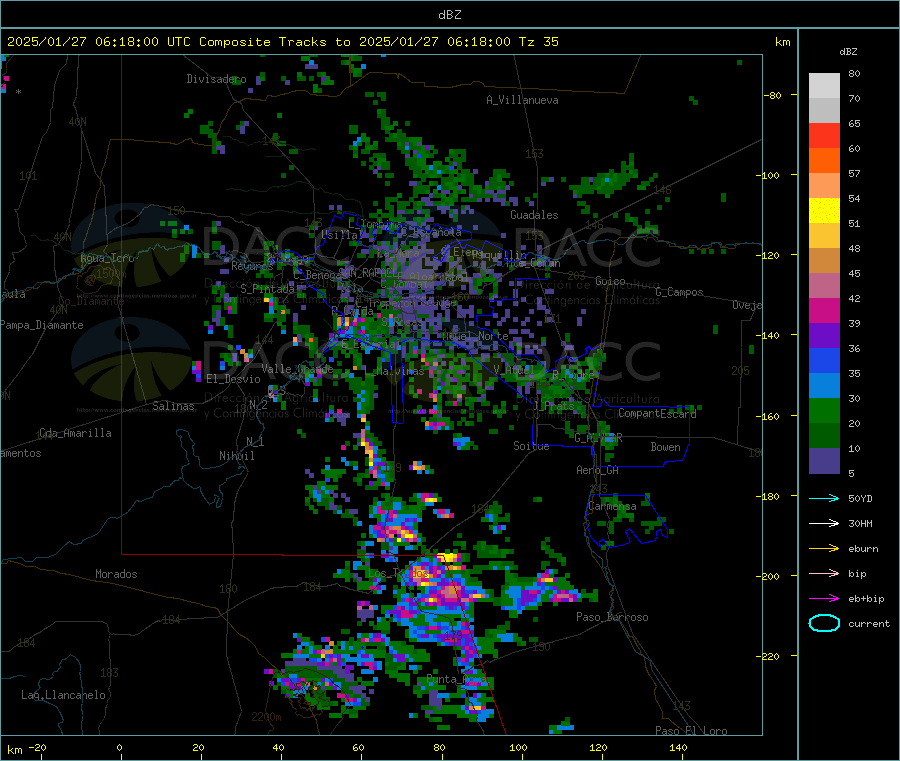Viewport: 900px width, 761px height.
Task: Click the 'Valle_Grande' map label
Action: [x=297, y=369]
